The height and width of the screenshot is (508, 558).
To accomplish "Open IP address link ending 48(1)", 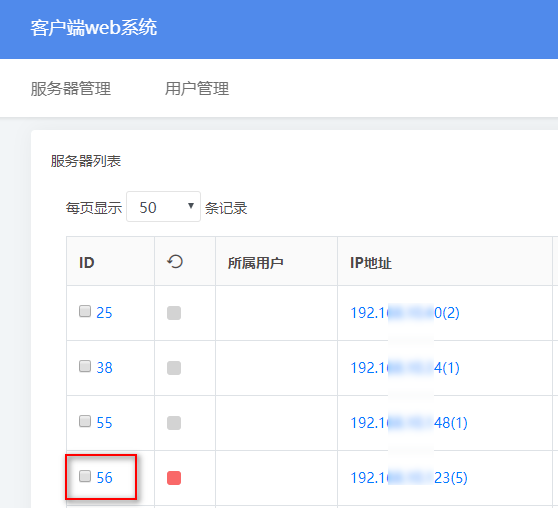I will click(409, 423).
